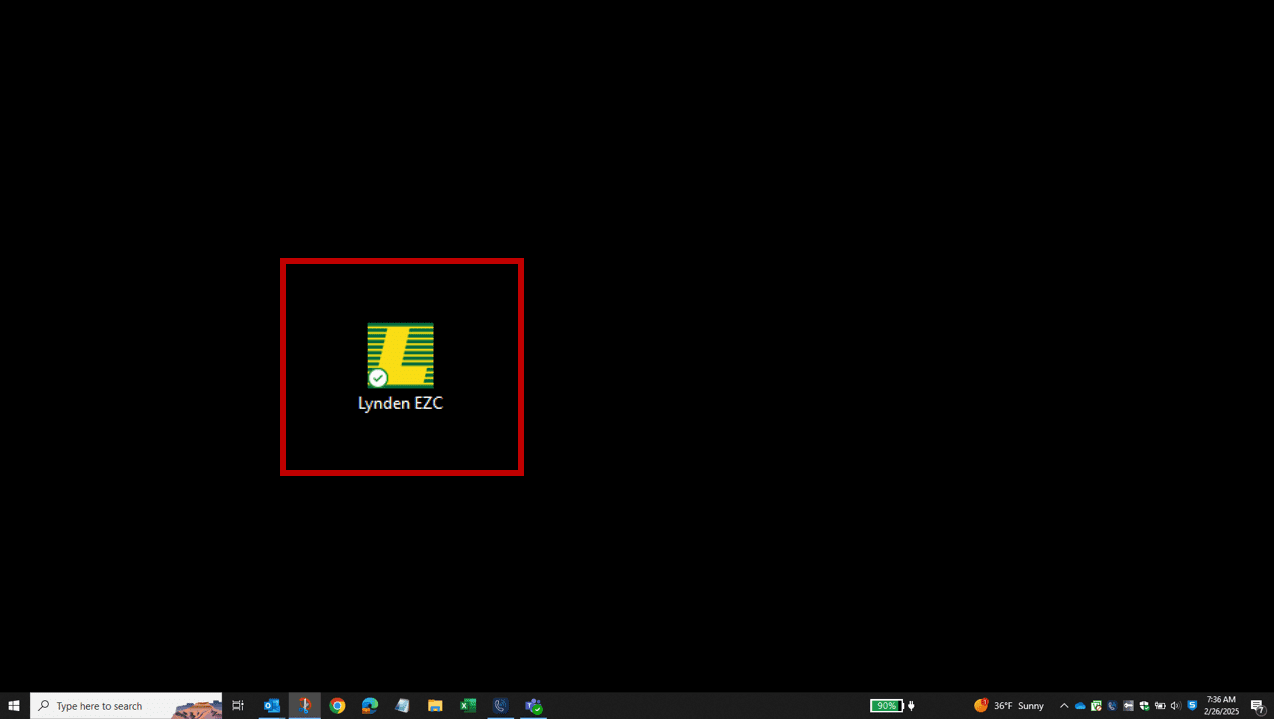Check the 36°F Sunny weather widget
The image size is (1274, 719).
pyautogui.click(x=1010, y=705)
